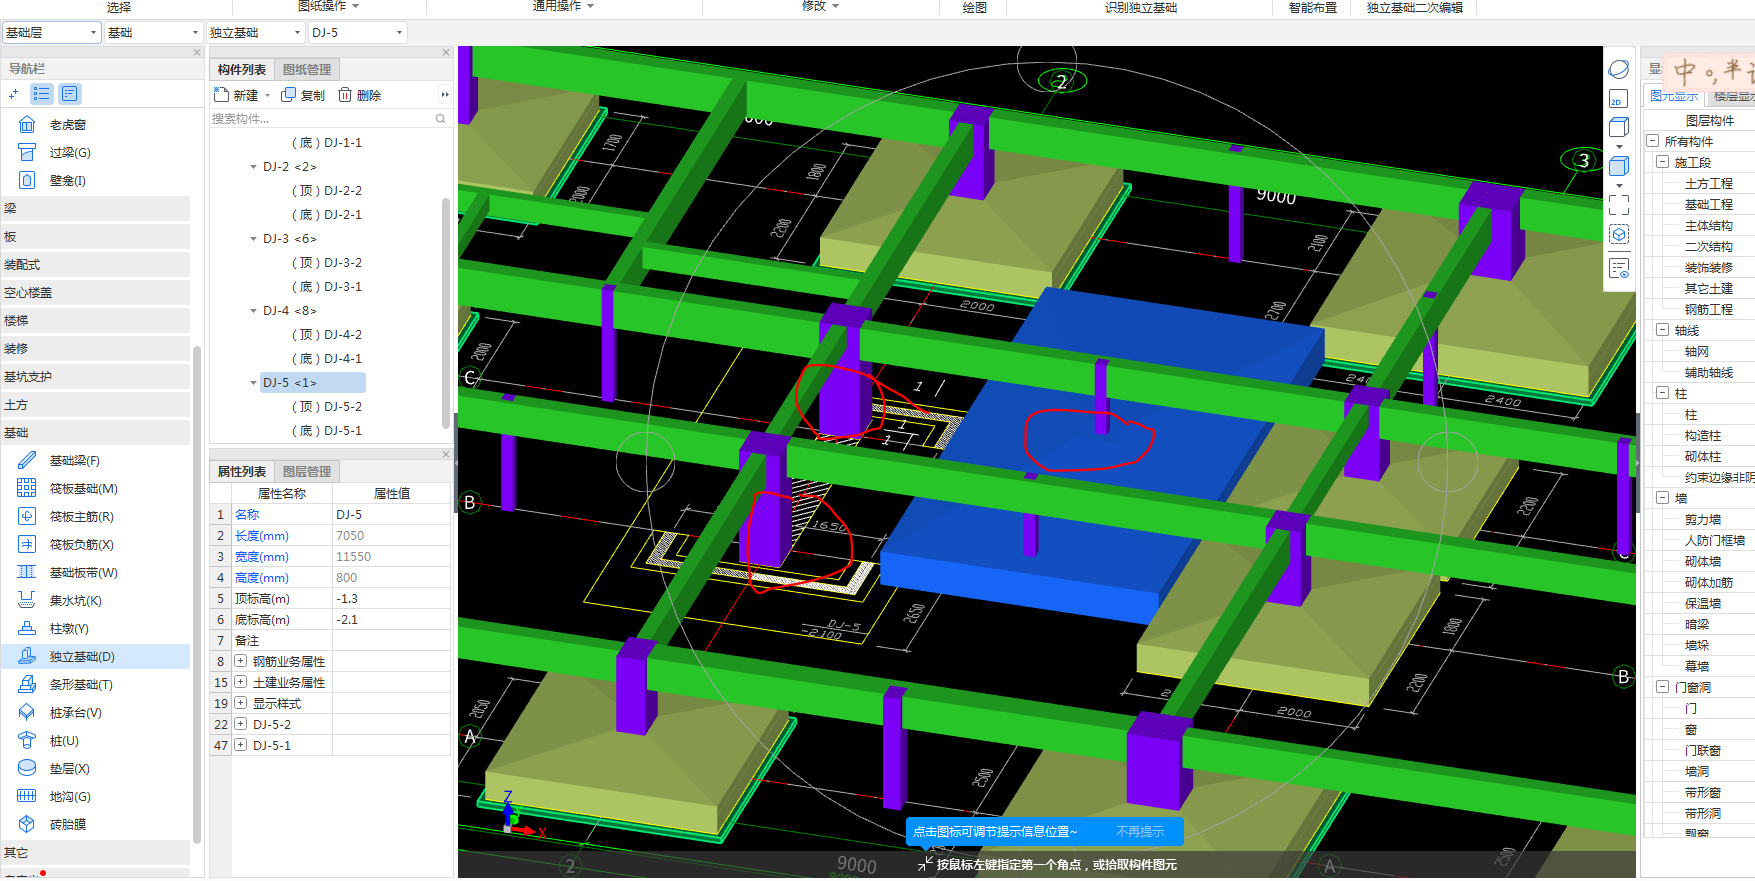Pick the 基础板带(W) icon

click(27, 573)
